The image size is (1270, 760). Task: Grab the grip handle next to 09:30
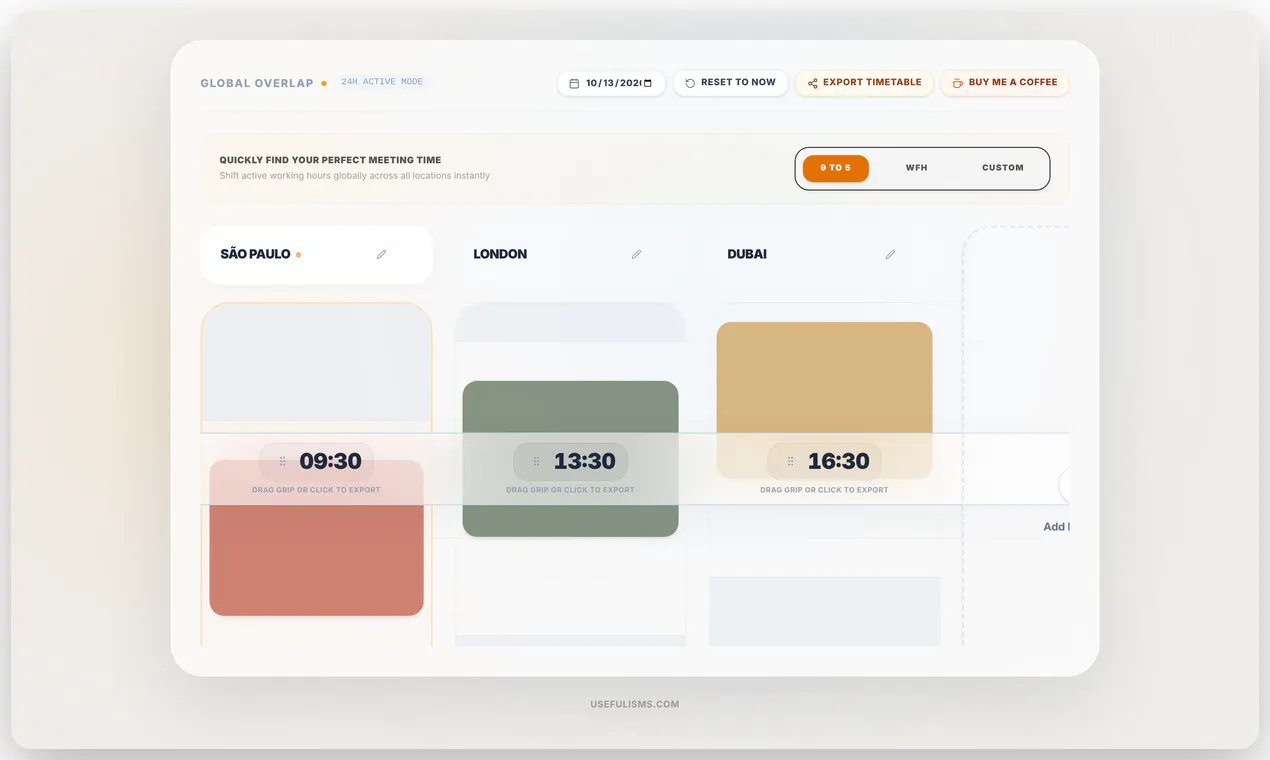click(x=283, y=461)
